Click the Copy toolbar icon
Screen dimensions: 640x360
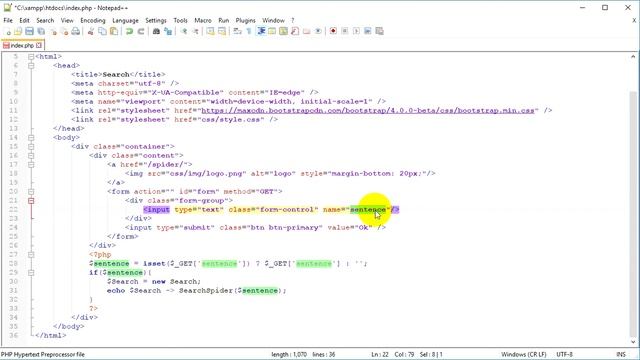pyautogui.click(x=102, y=31)
